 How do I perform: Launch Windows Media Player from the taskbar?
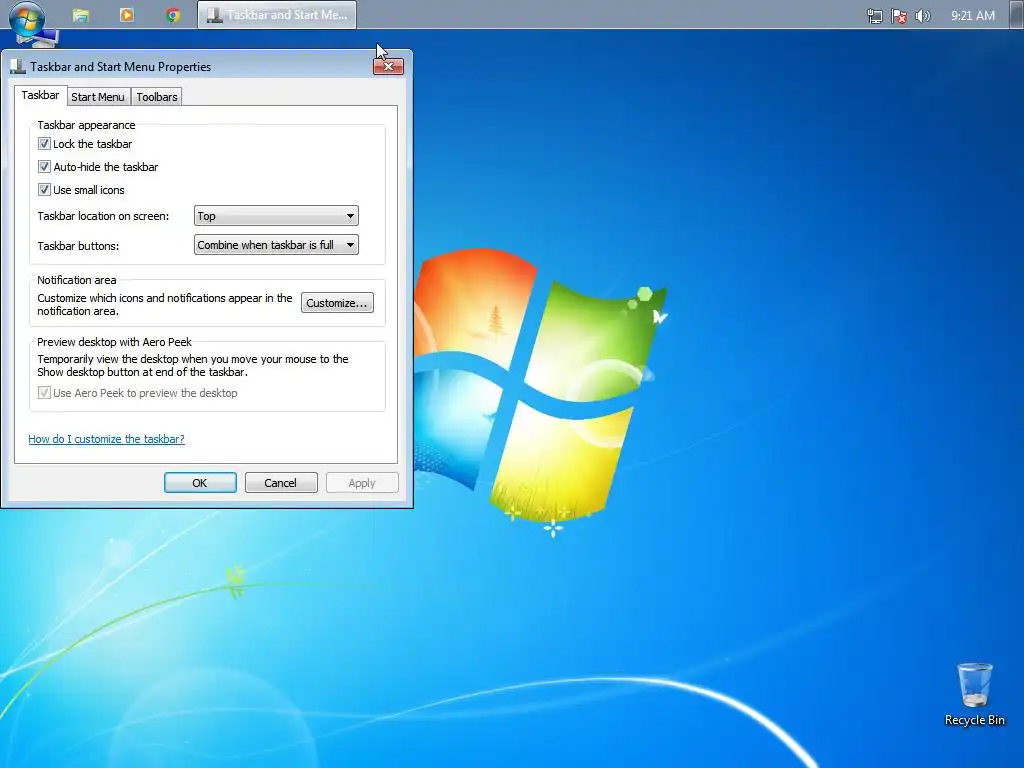click(x=127, y=14)
